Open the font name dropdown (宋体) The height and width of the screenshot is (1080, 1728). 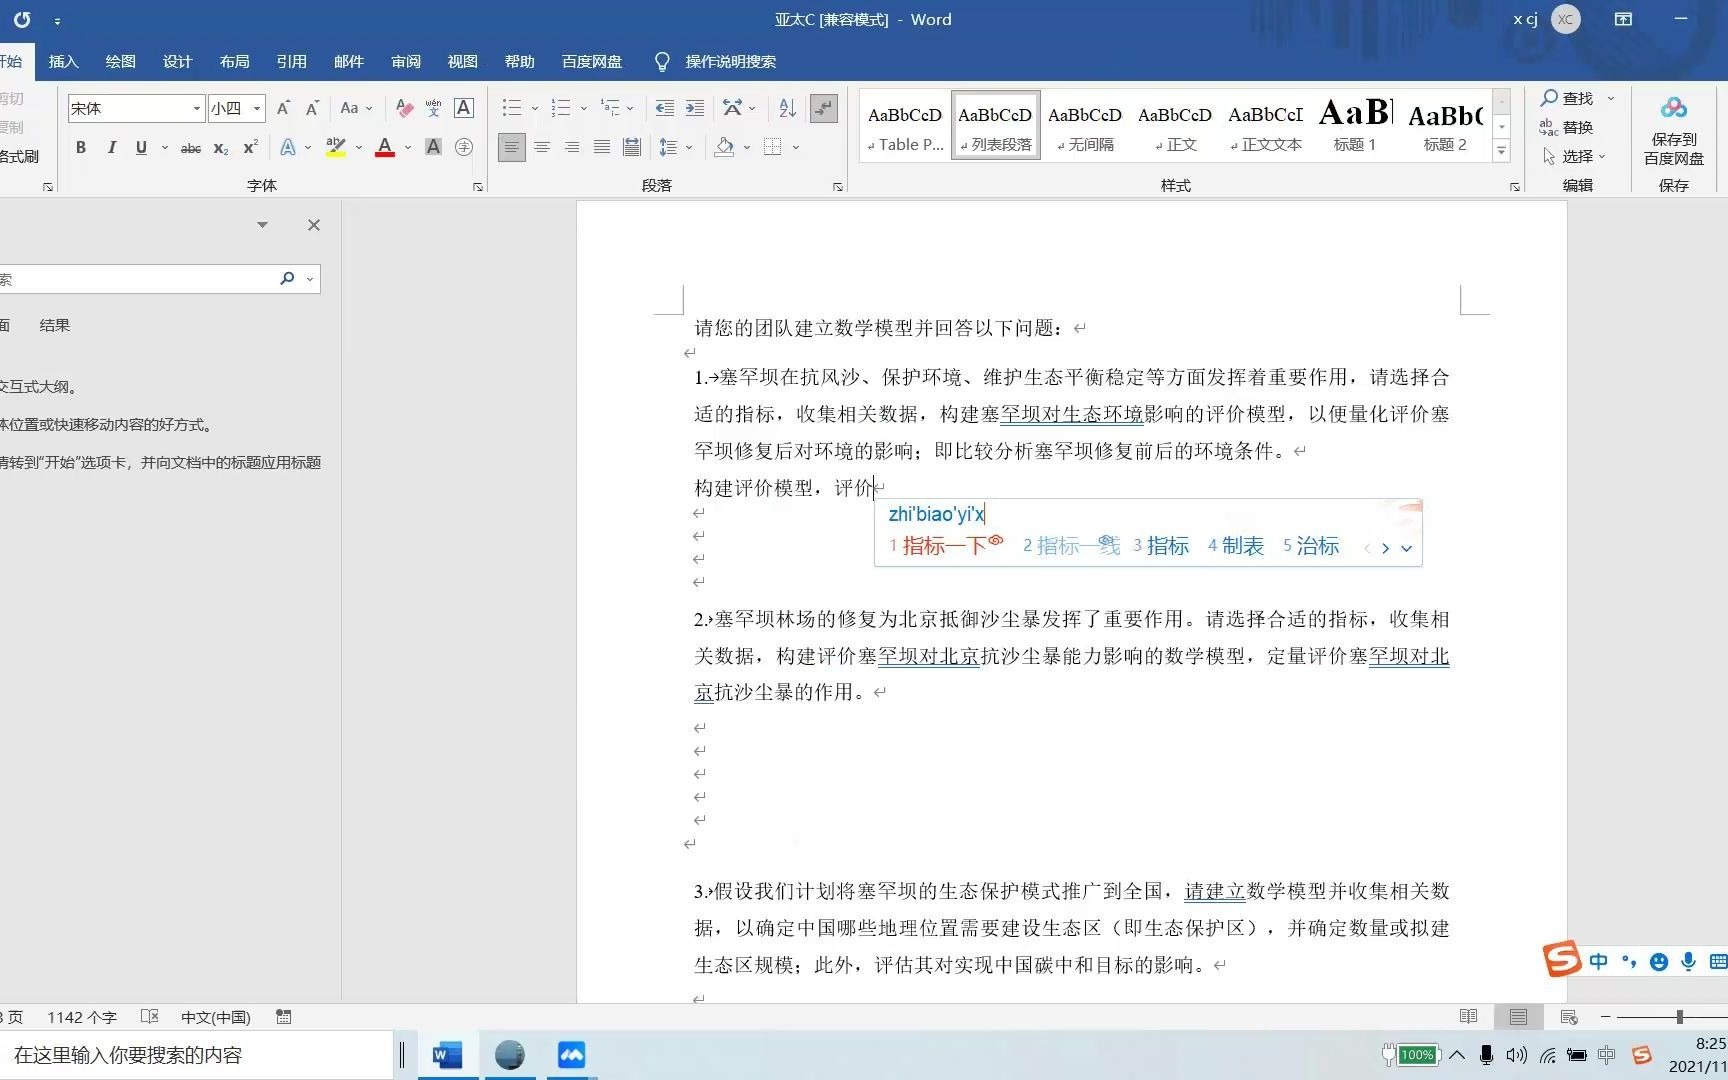(196, 108)
